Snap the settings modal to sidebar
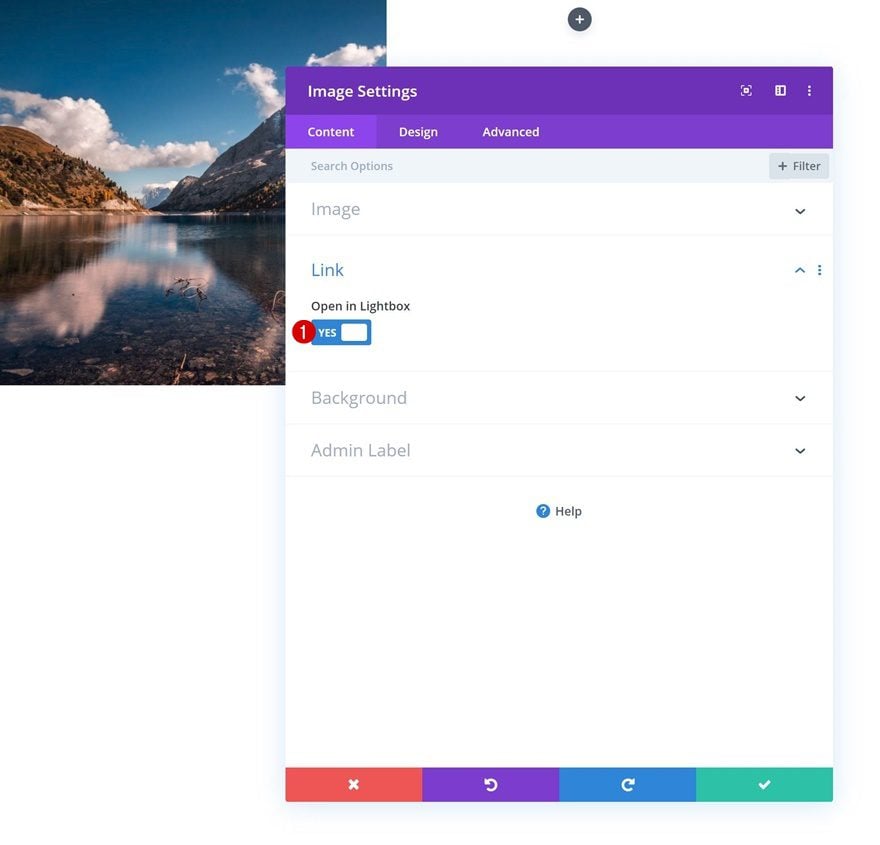Screen dimensions: 880x845 pos(780,91)
